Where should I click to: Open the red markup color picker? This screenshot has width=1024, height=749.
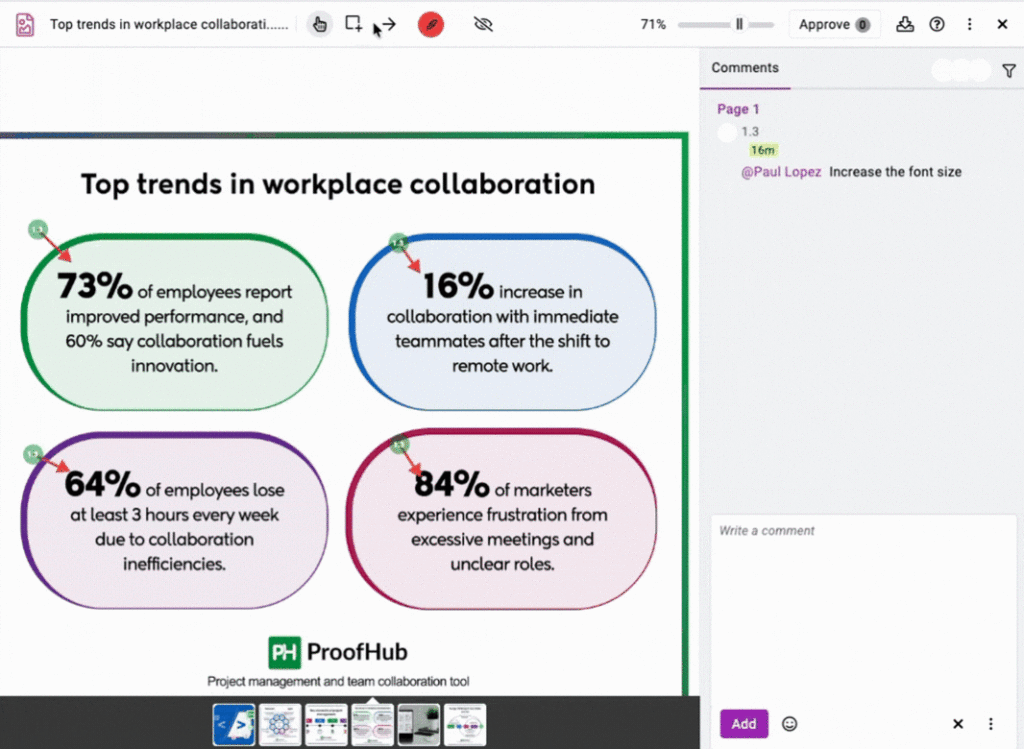[x=430, y=24]
